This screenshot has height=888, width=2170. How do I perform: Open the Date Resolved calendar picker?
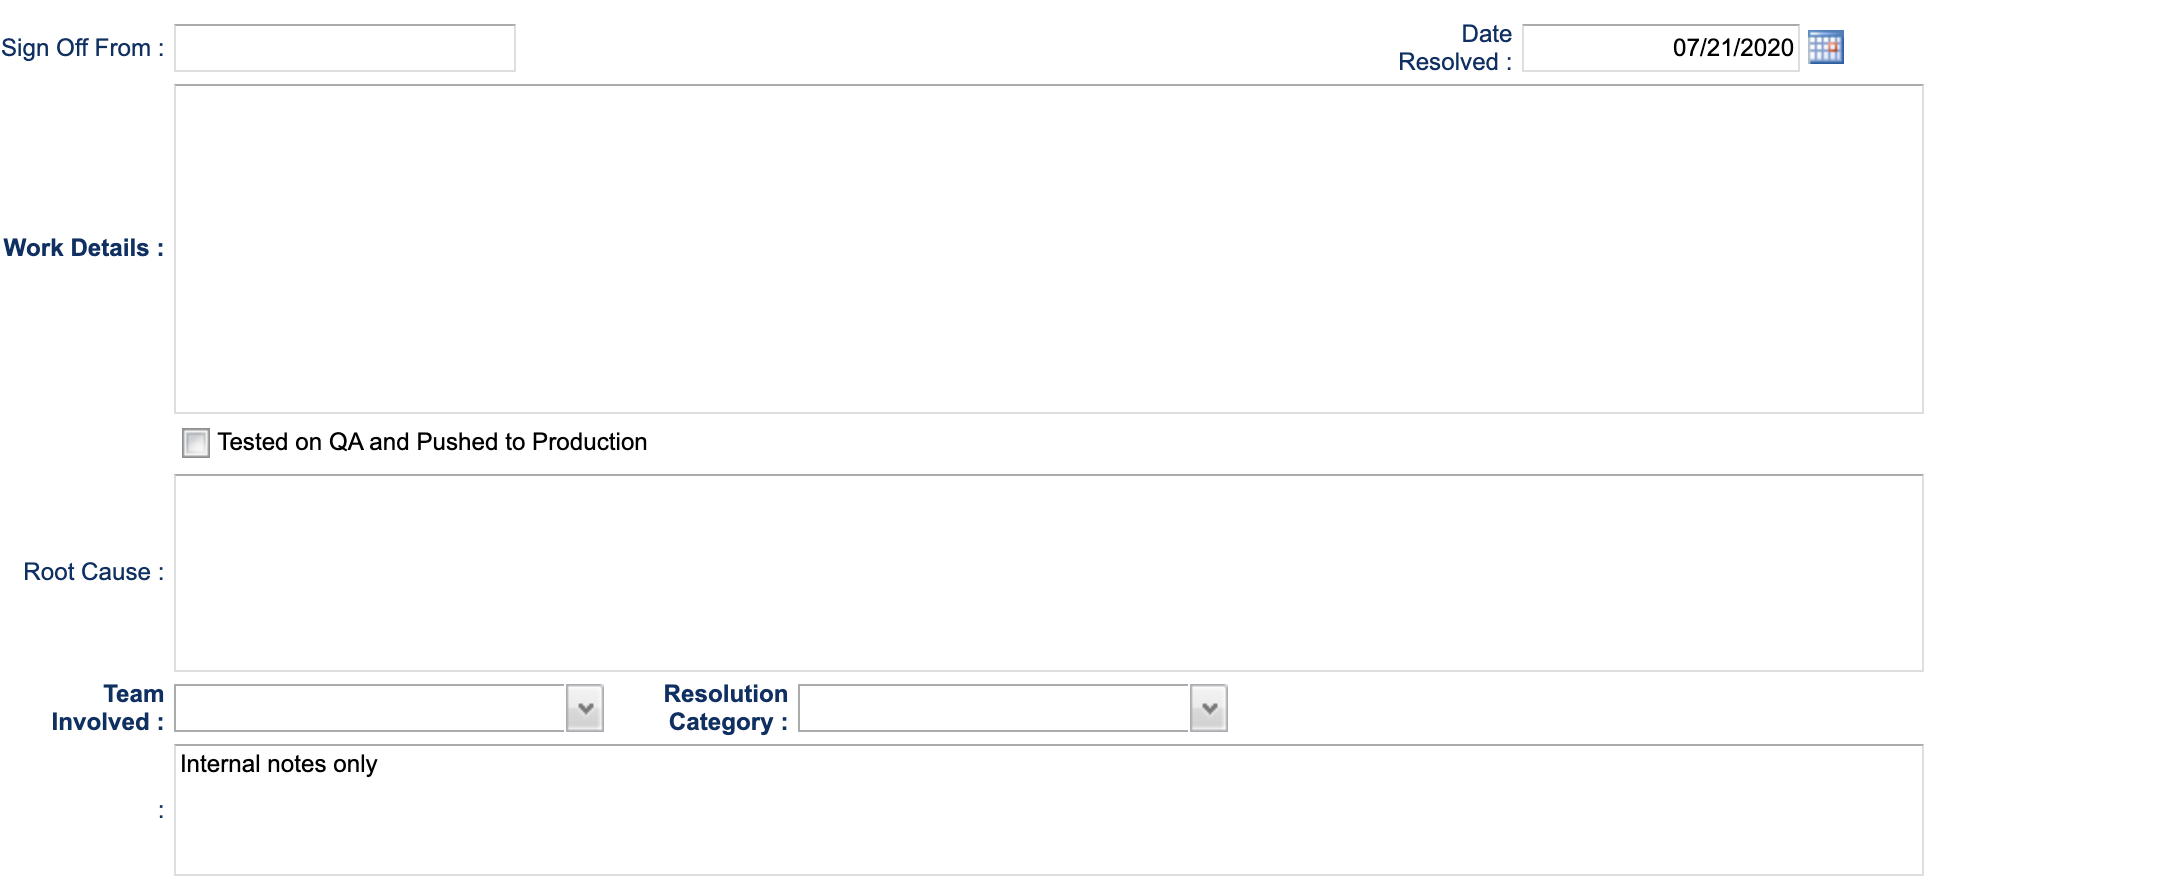point(1825,48)
